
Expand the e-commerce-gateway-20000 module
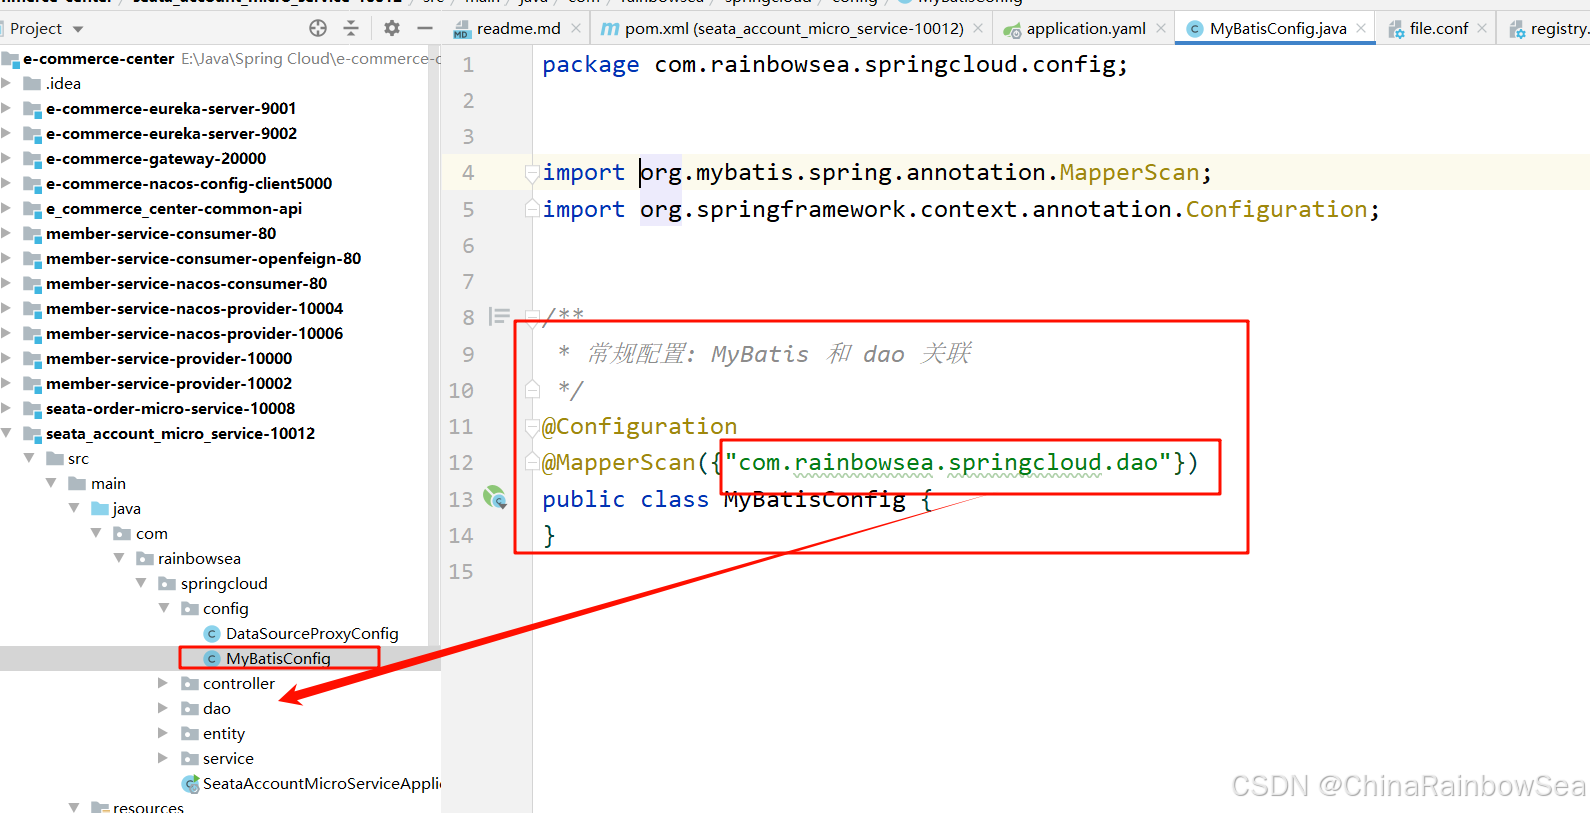(8, 158)
